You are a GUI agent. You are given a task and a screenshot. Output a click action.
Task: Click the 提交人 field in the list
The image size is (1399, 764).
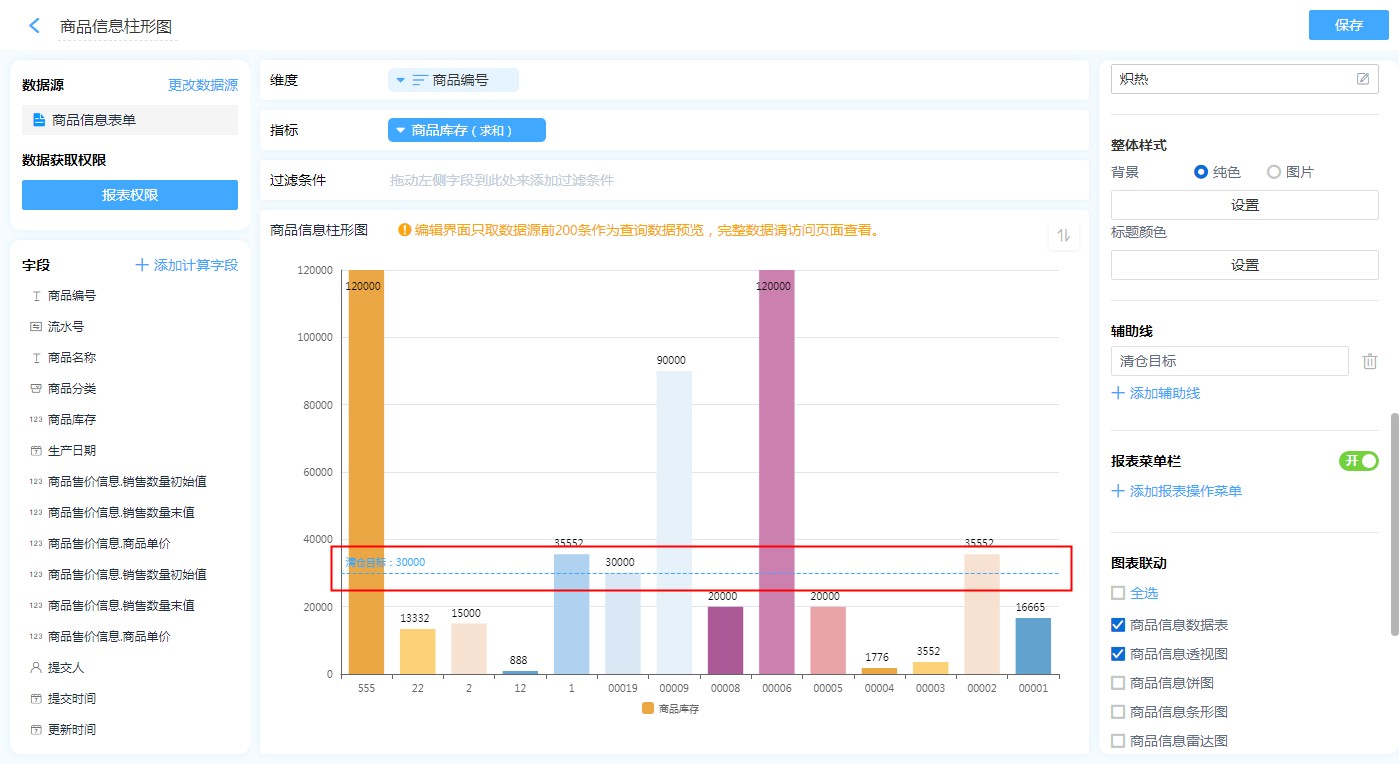[68, 667]
